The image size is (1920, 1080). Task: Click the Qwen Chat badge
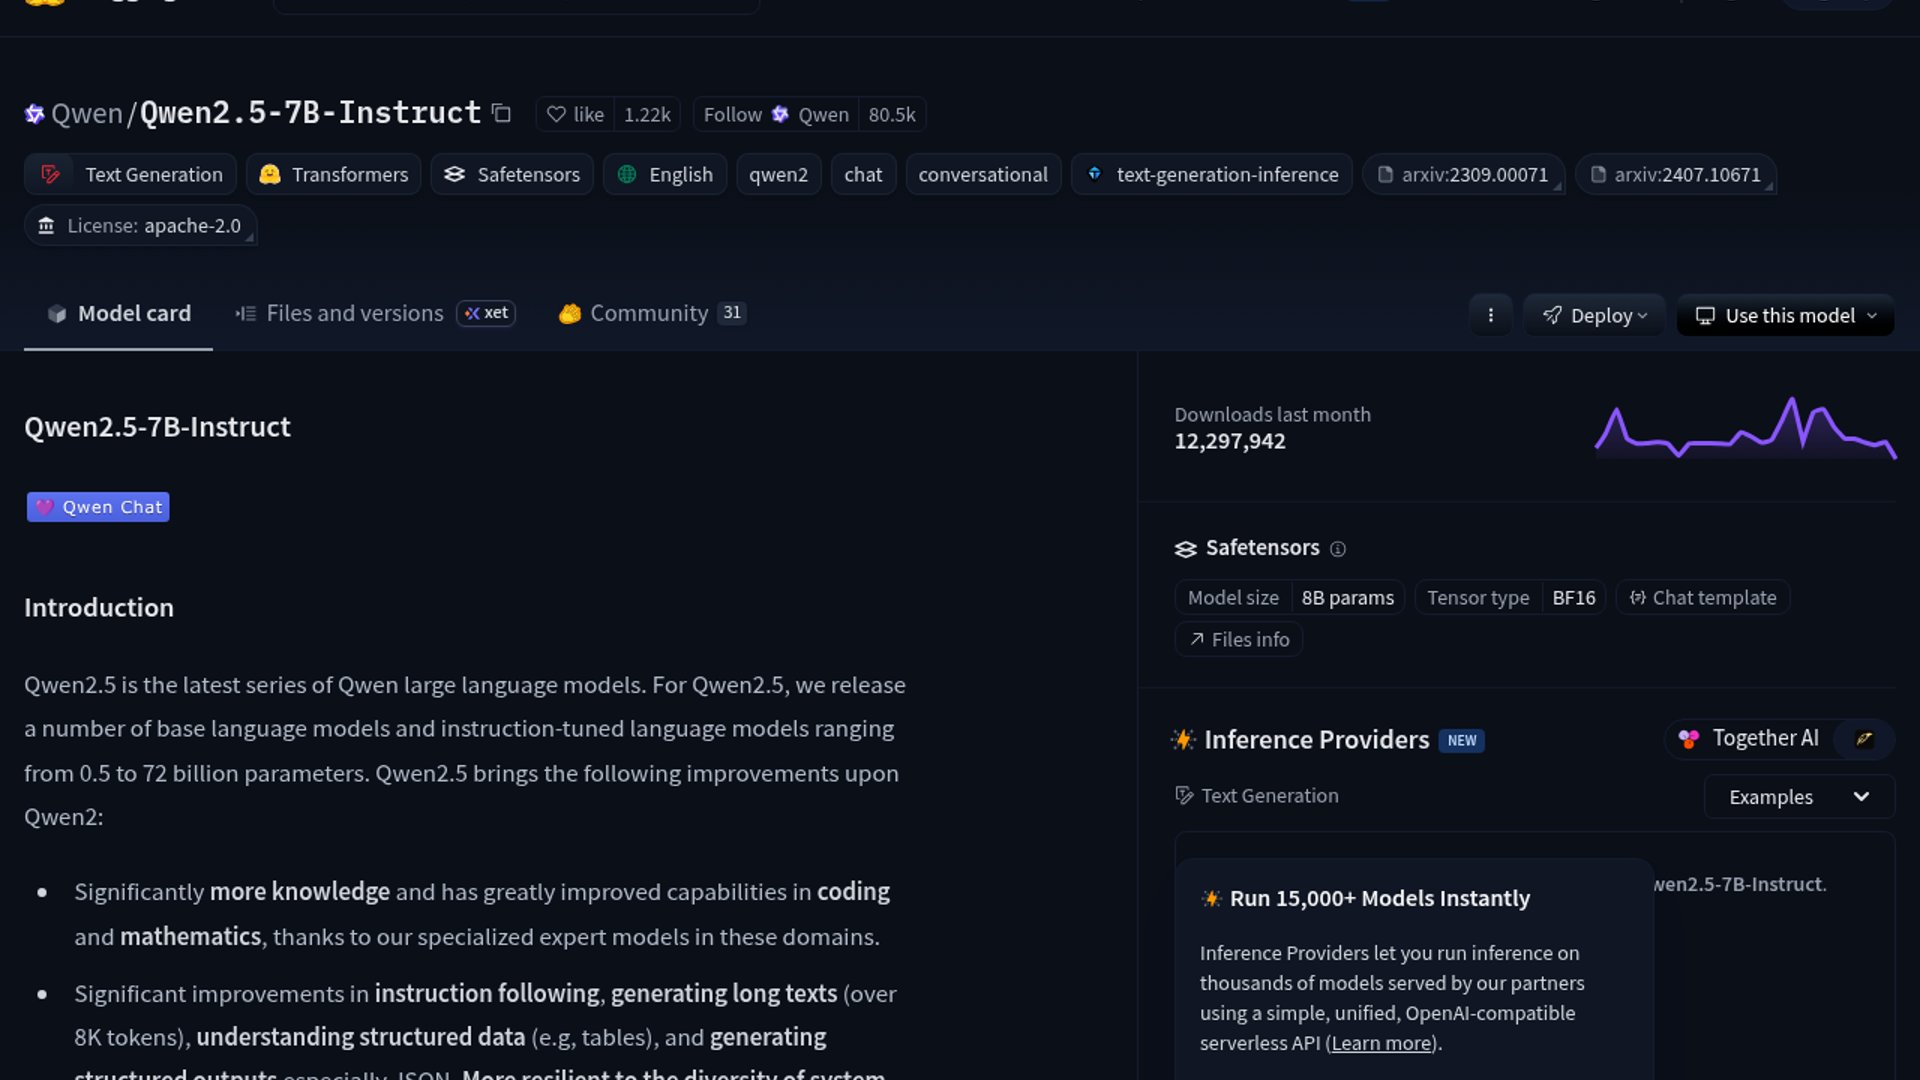tap(97, 507)
